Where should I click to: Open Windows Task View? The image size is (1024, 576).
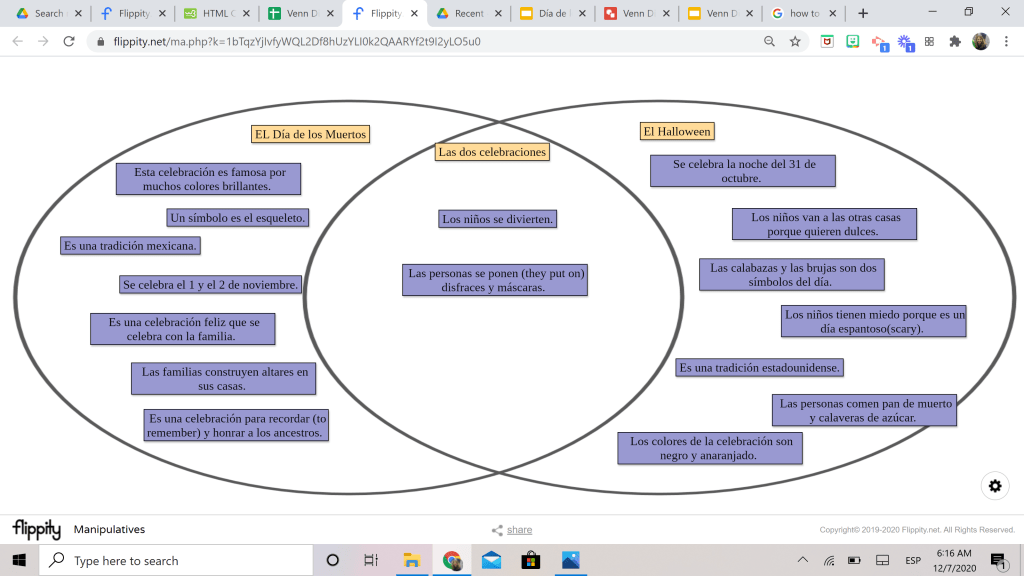point(371,560)
